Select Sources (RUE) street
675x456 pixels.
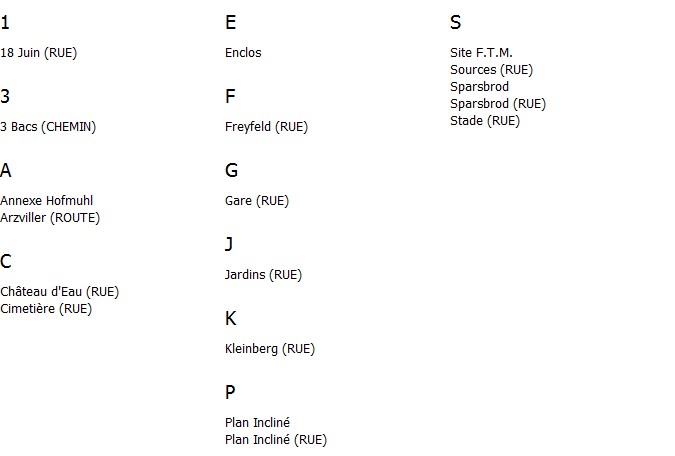492,70
